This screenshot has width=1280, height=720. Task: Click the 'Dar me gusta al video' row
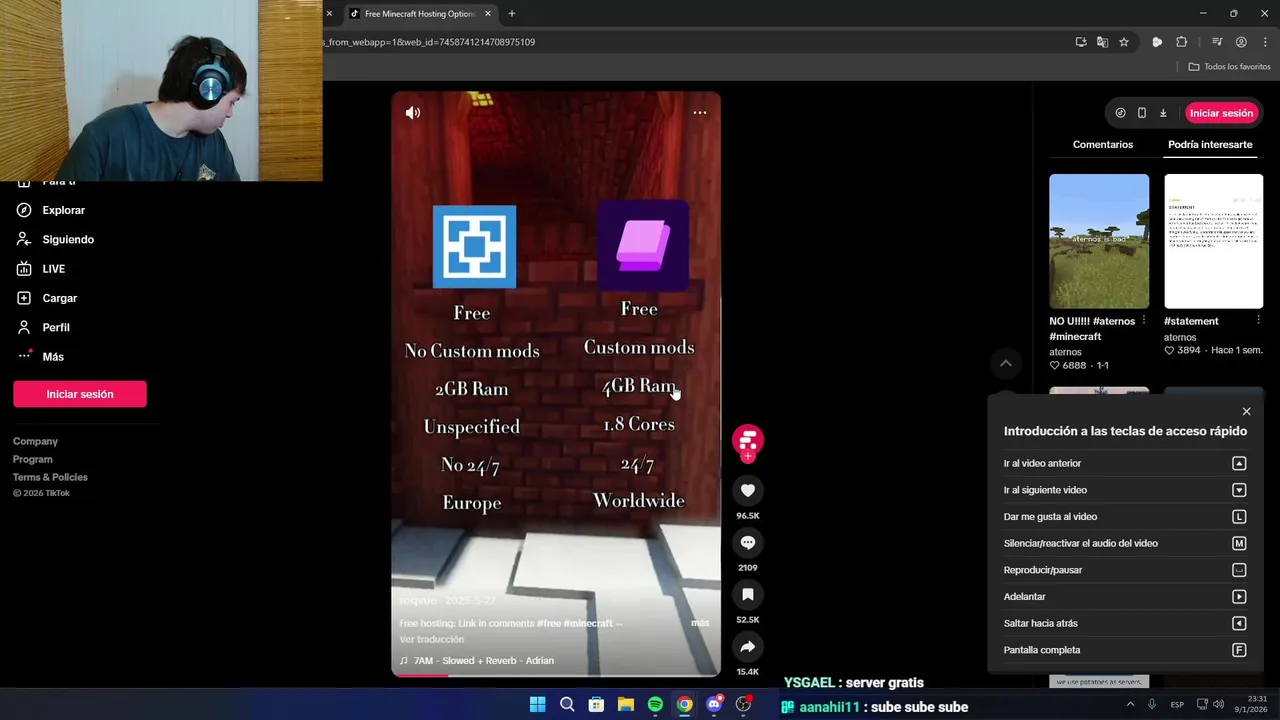(1125, 517)
